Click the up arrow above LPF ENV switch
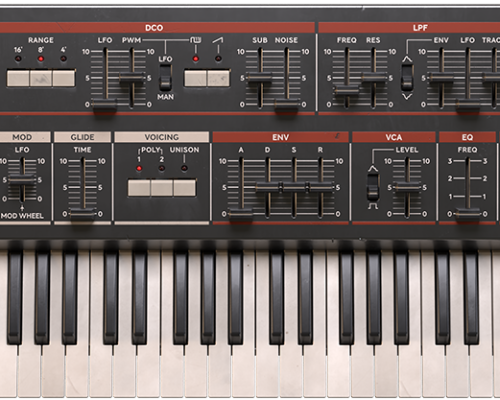 [407, 59]
